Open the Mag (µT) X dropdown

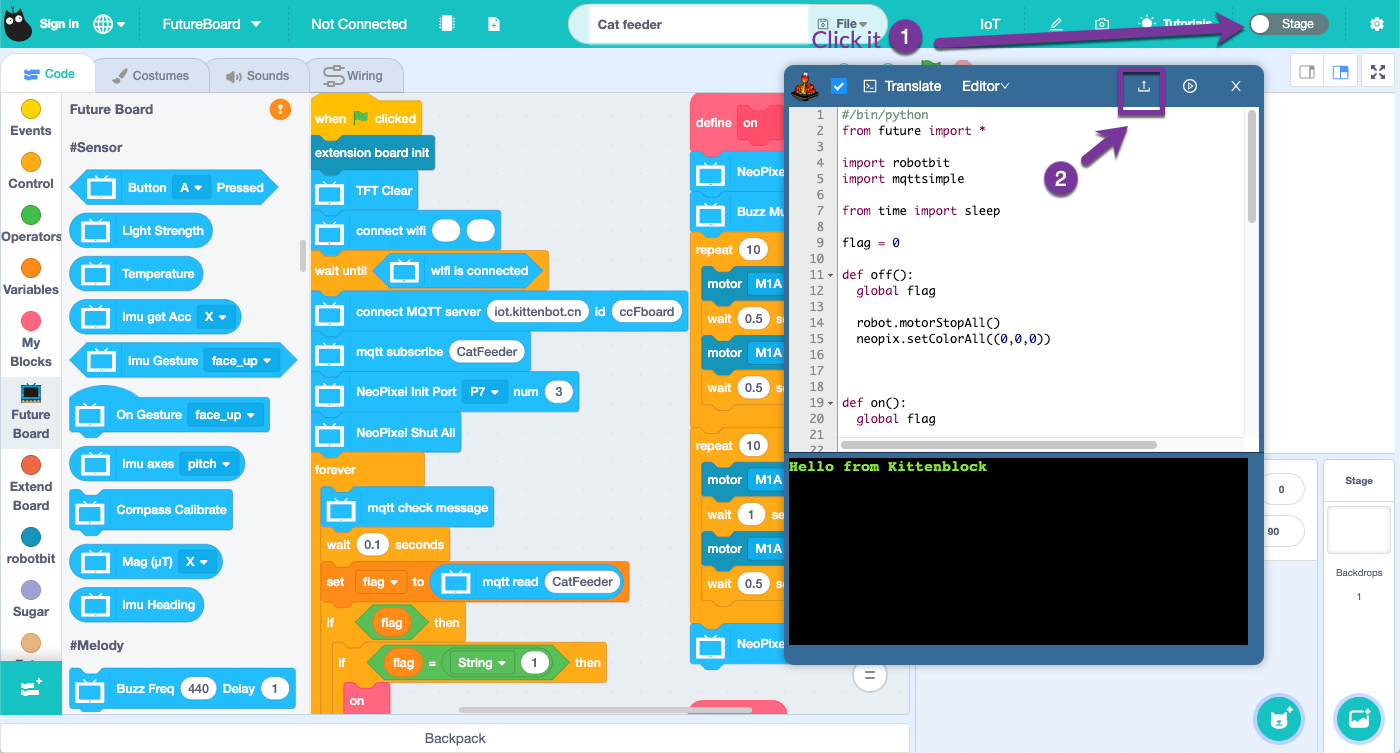pos(197,562)
